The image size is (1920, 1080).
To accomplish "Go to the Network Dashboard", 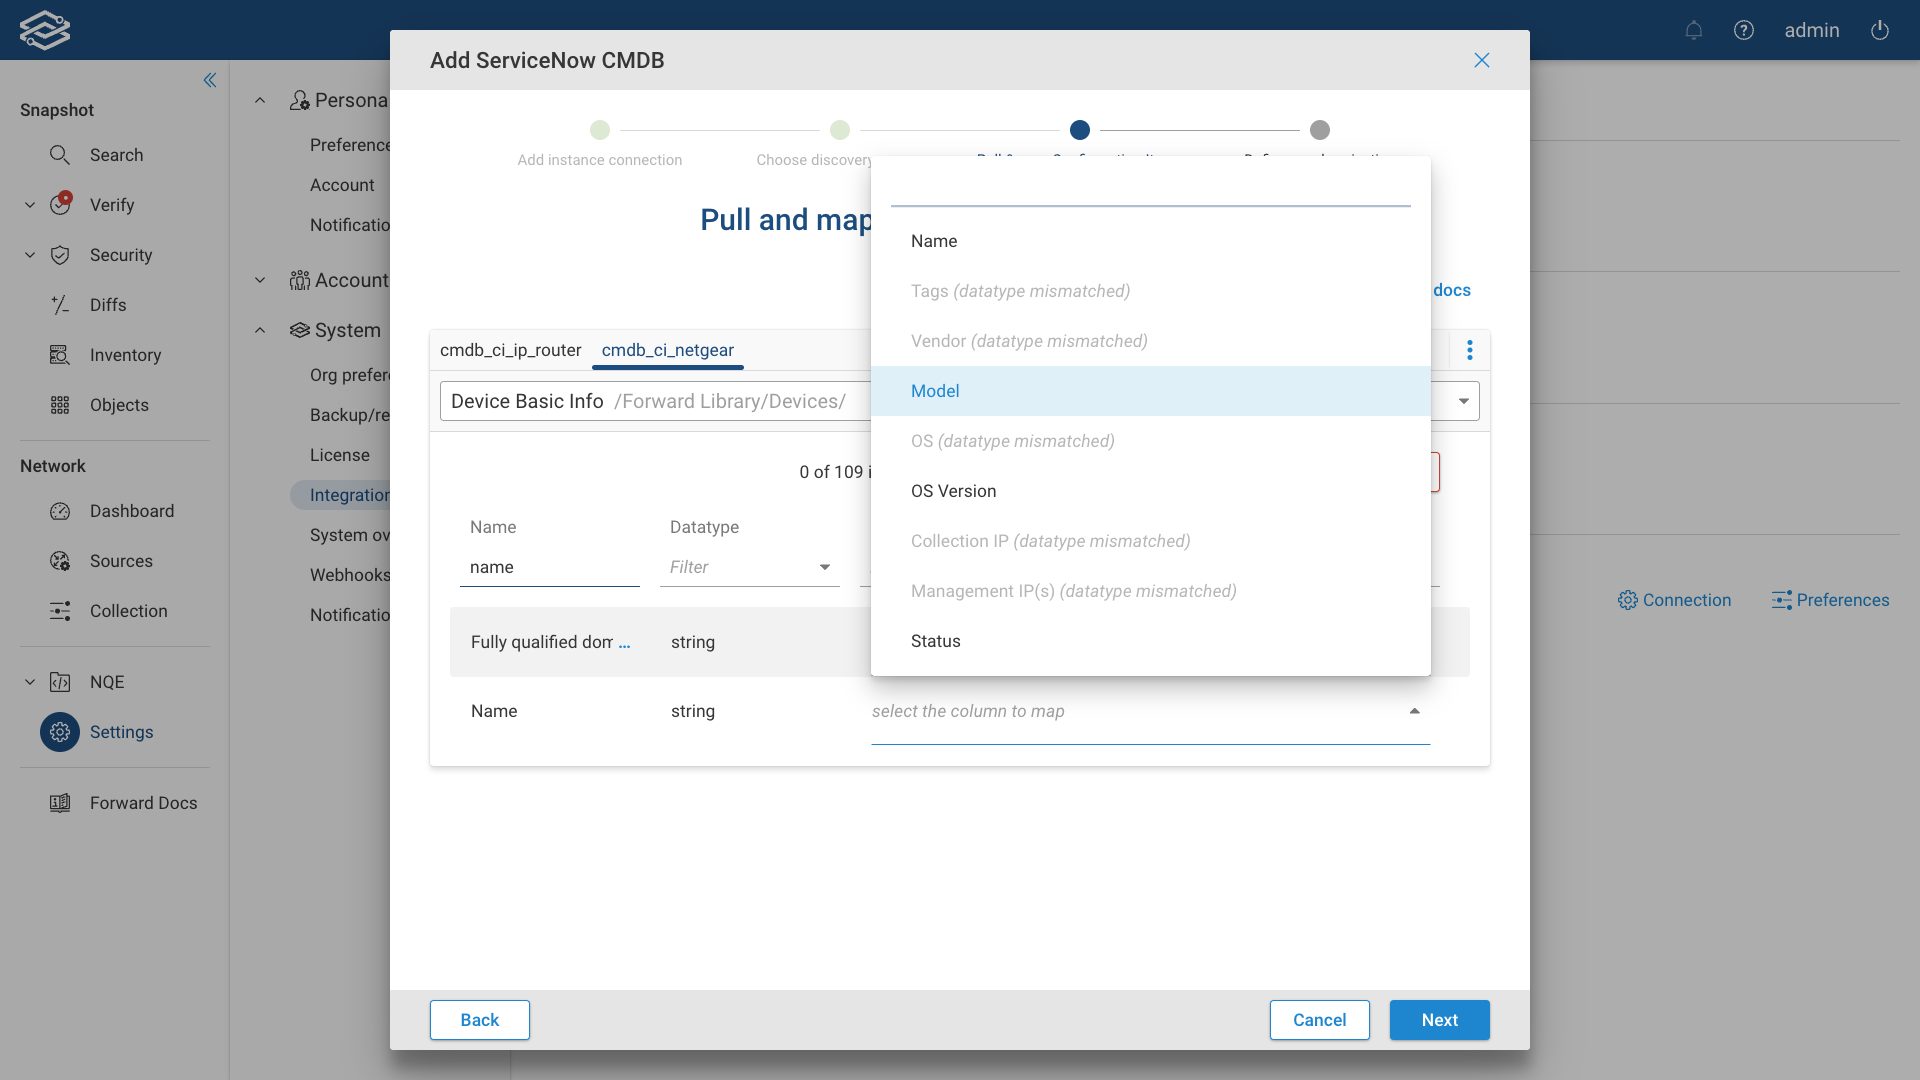I will coord(131,511).
